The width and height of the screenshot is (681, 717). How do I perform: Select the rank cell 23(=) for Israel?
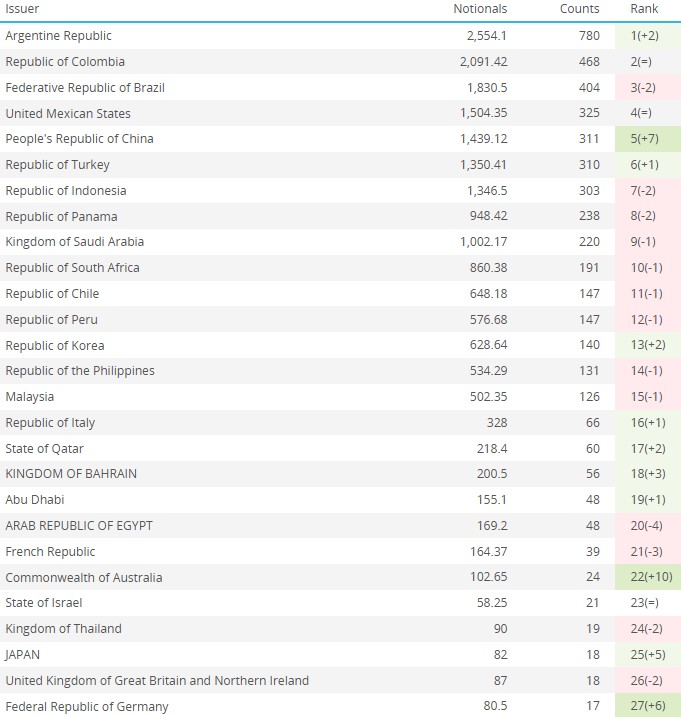pyautogui.click(x=645, y=603)
